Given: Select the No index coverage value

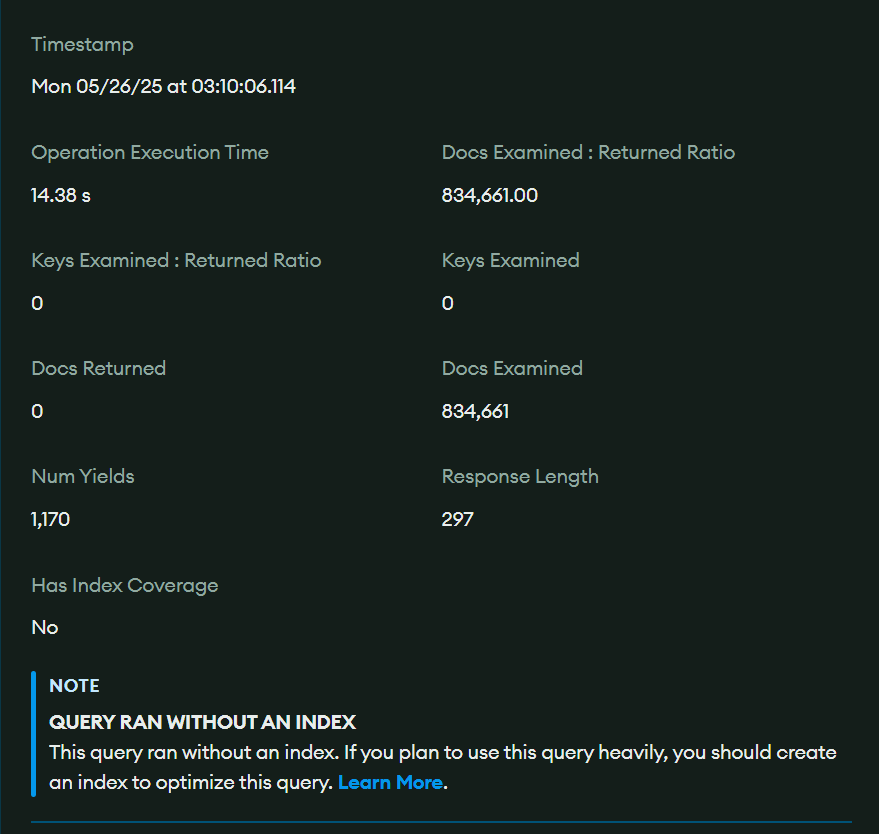Looking at the screenshot, I should point(45,628).
